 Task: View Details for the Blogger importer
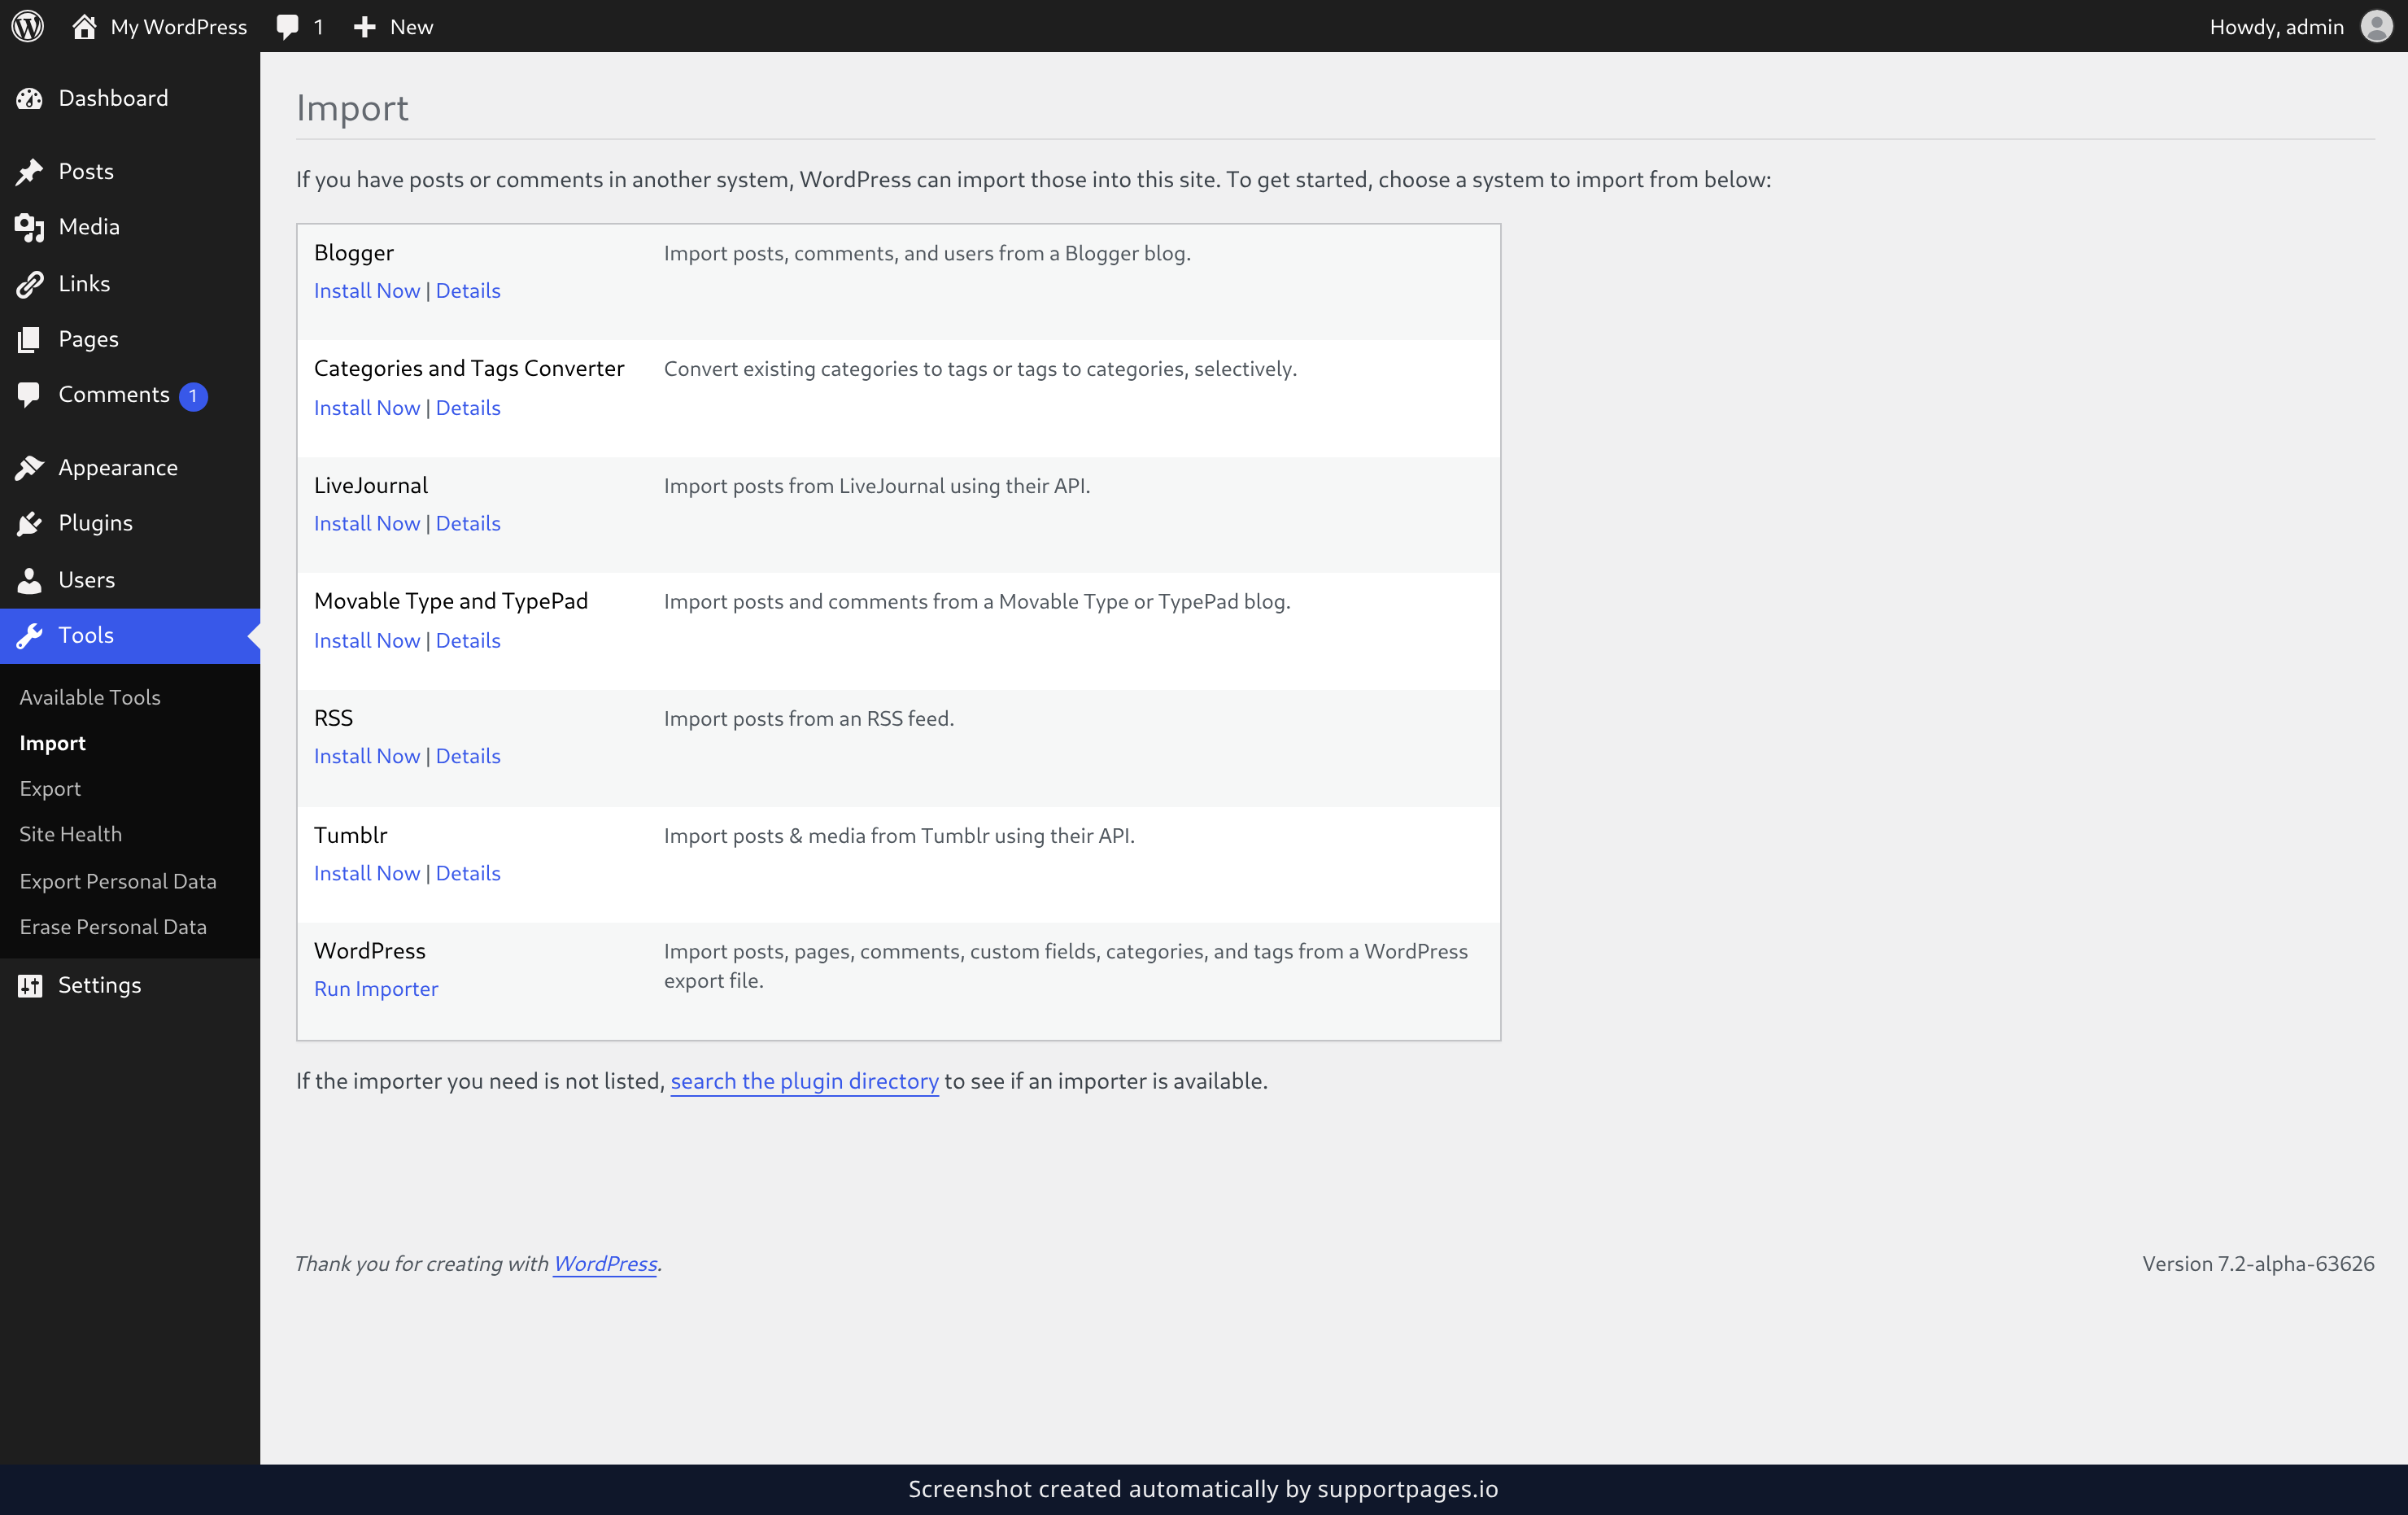468,290
